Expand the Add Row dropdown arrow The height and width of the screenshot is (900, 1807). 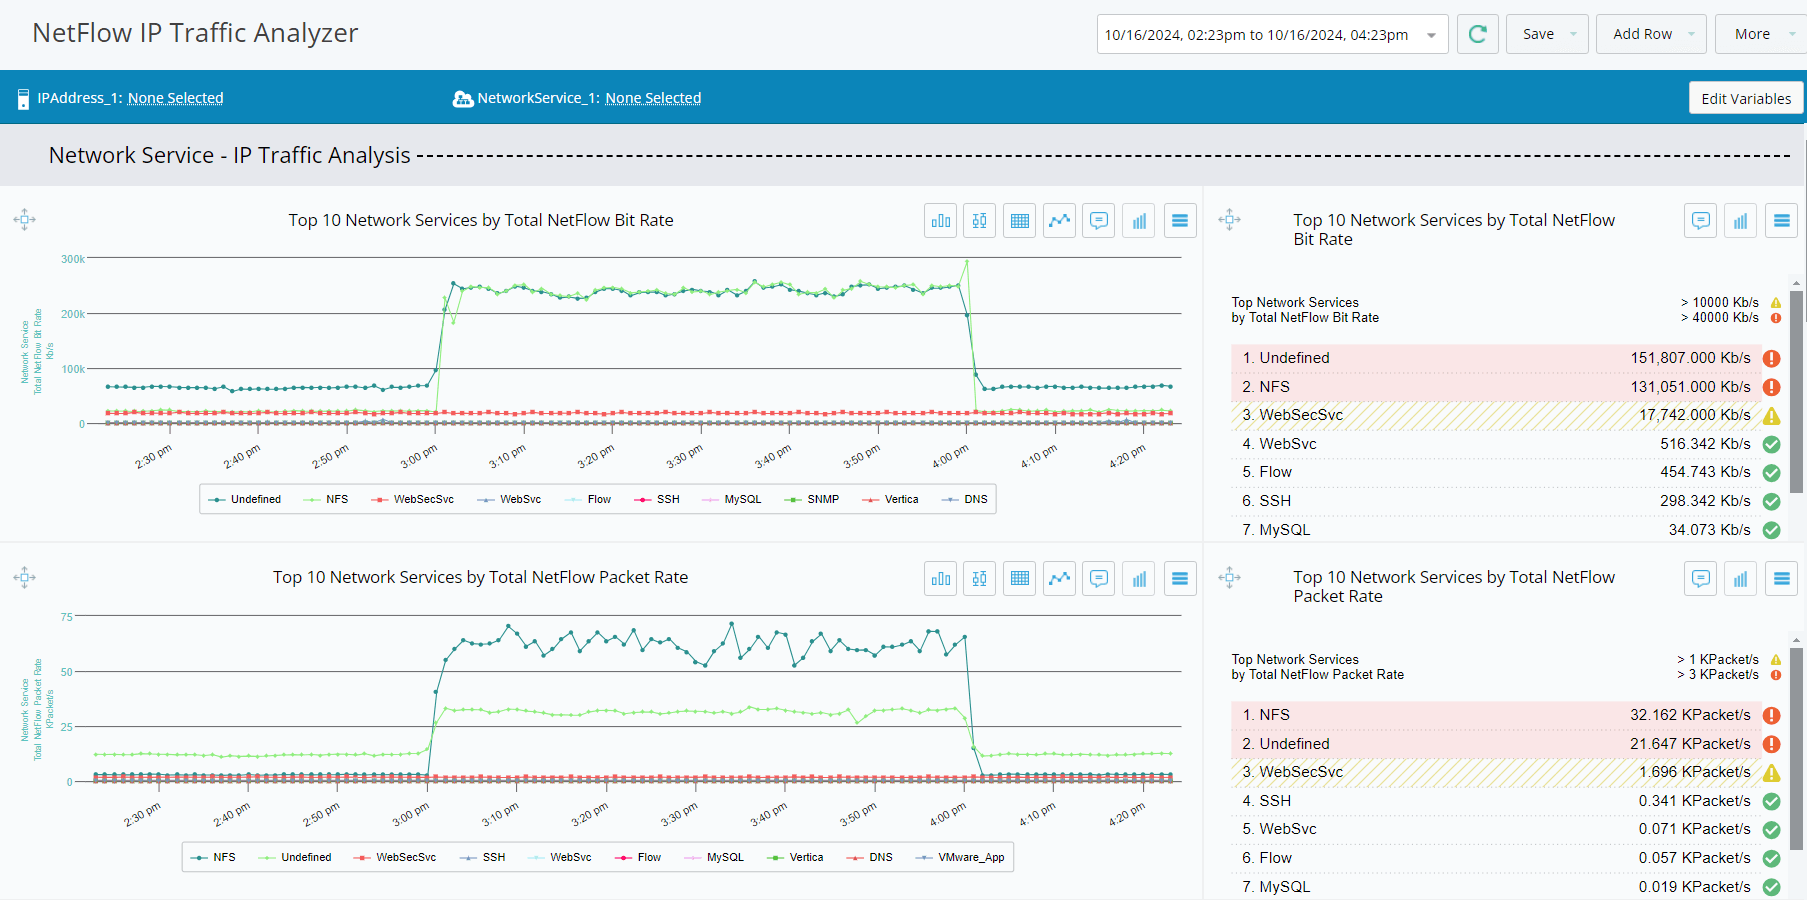click(x=1691, y=34)
